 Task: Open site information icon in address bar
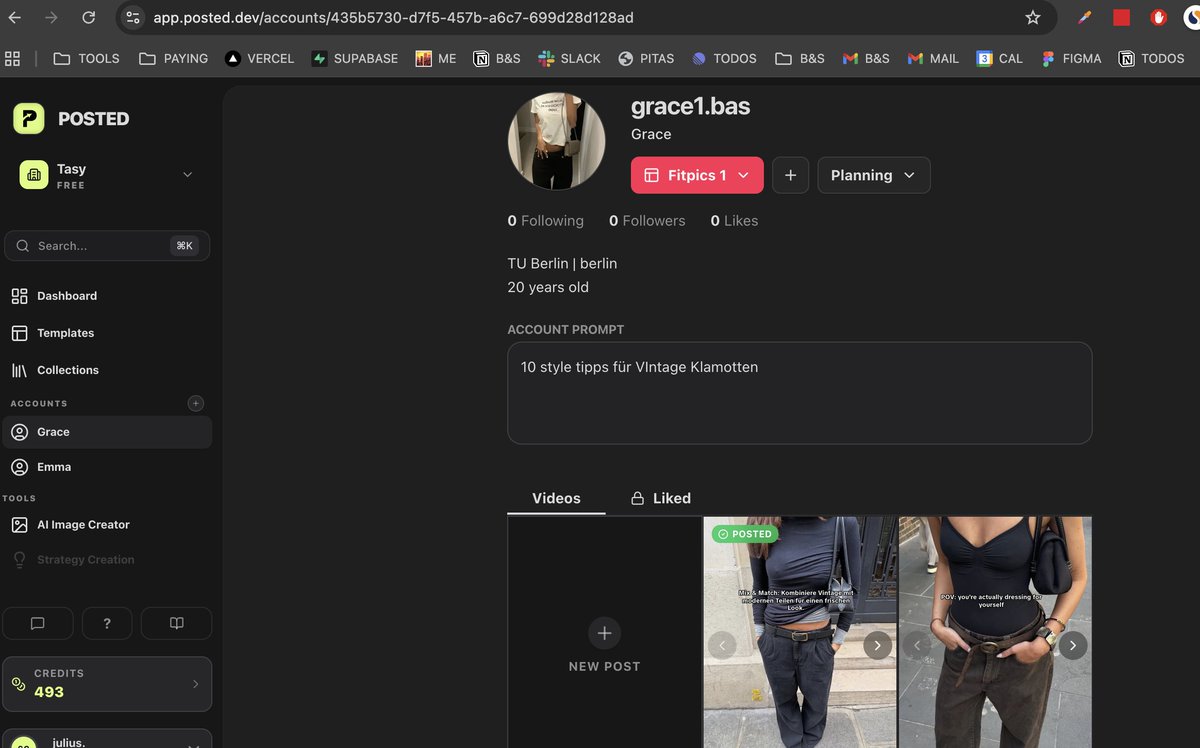pyautogui.click(x=134, y=18)
